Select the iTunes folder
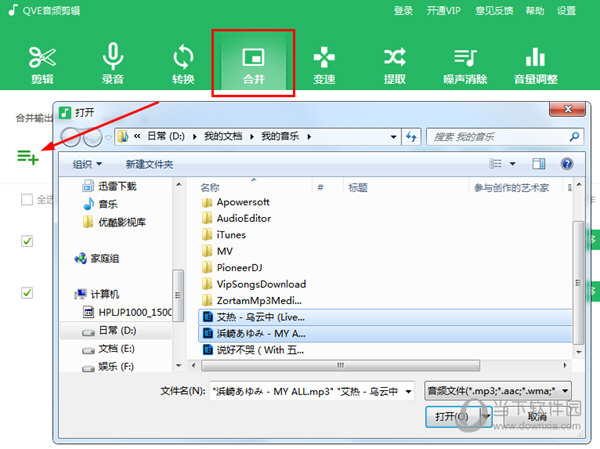The image size is (600, 449). click(x=223, y=235)
